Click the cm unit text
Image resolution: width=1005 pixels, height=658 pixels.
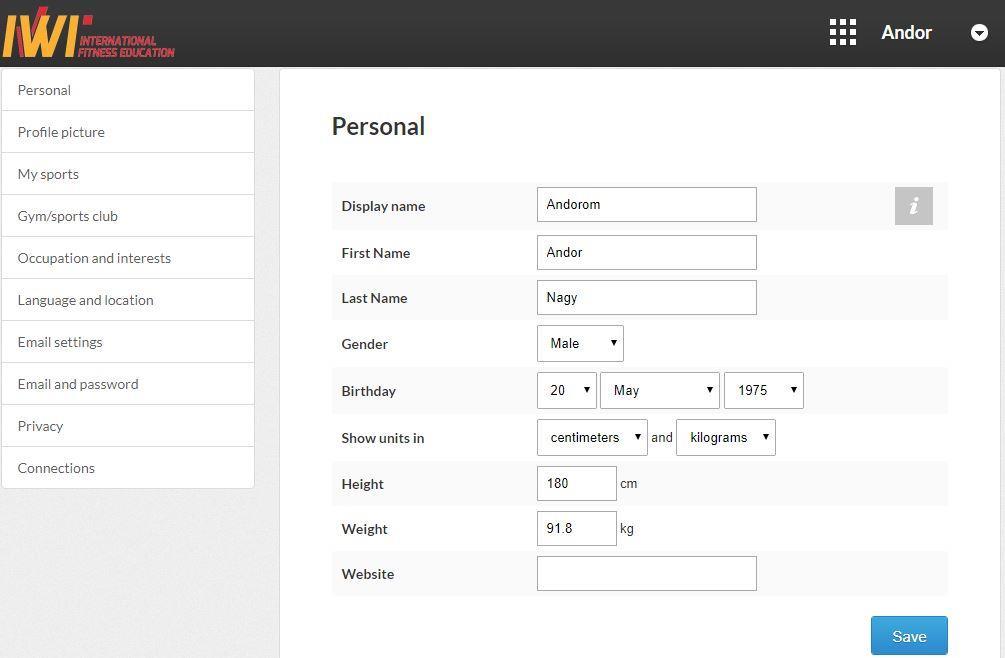(x=629, y=484)
